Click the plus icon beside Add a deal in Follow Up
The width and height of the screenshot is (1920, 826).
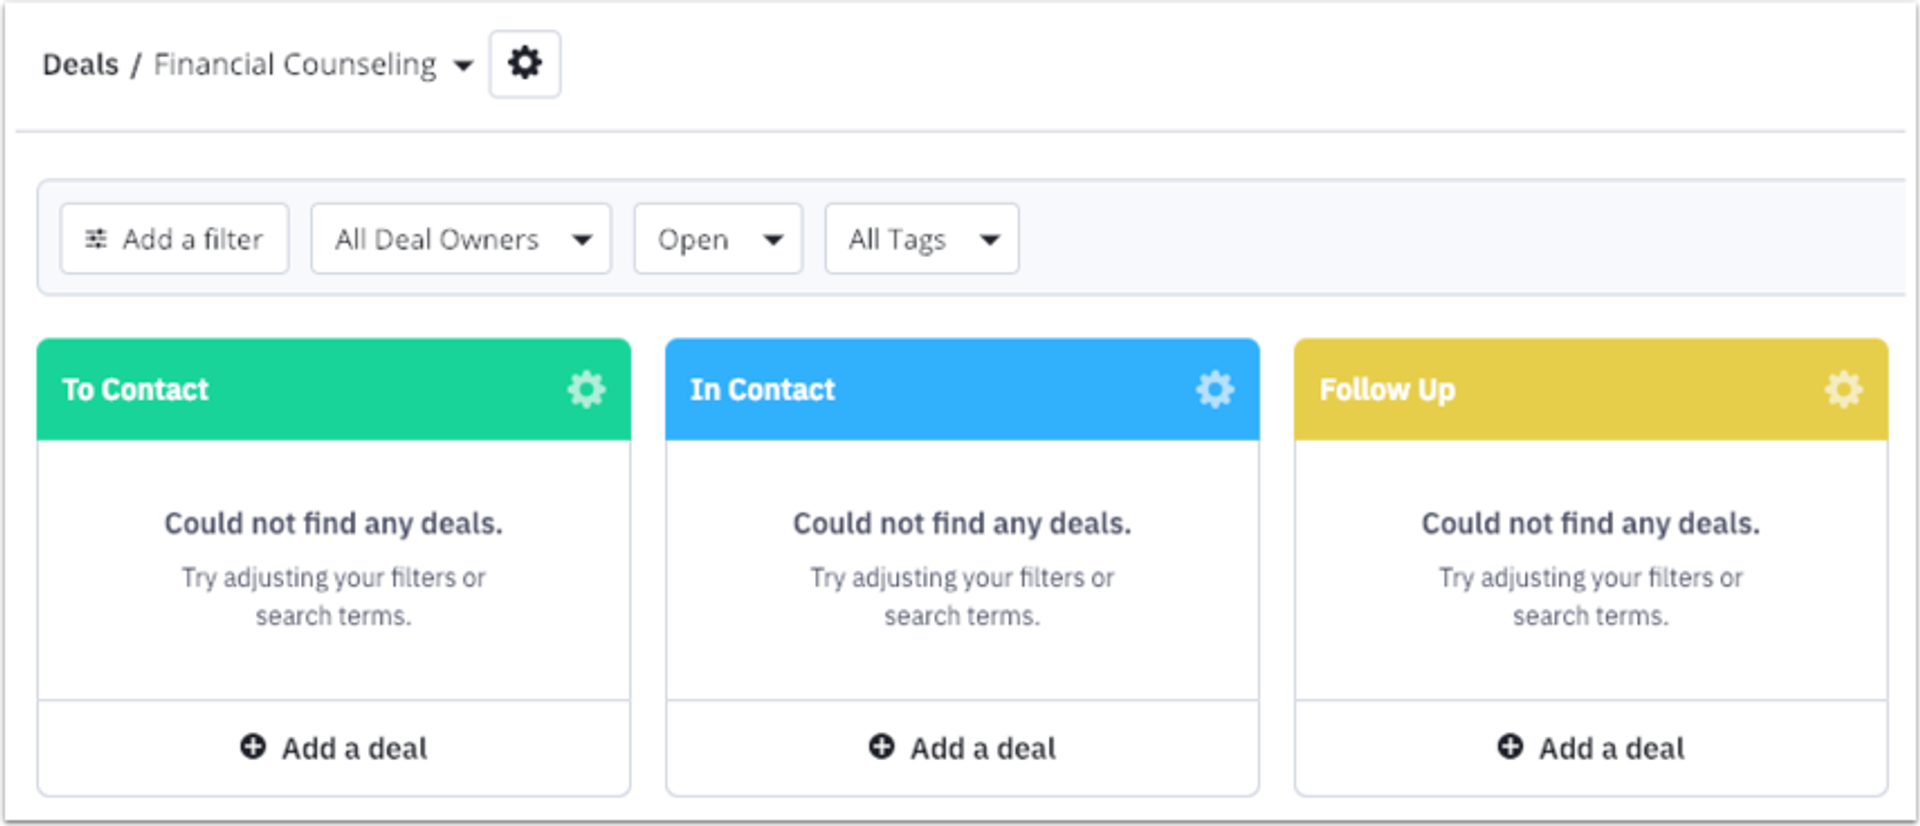[x=1510, y=747]
